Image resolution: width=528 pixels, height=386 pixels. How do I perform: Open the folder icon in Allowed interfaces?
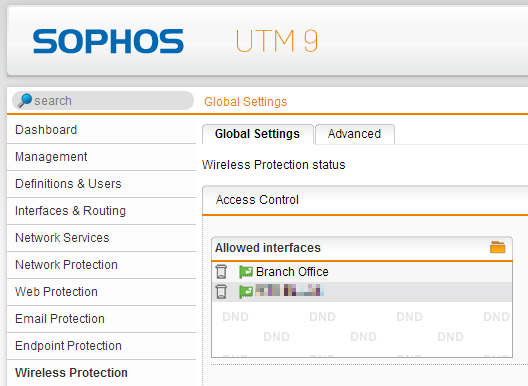[x=497, y=247]
